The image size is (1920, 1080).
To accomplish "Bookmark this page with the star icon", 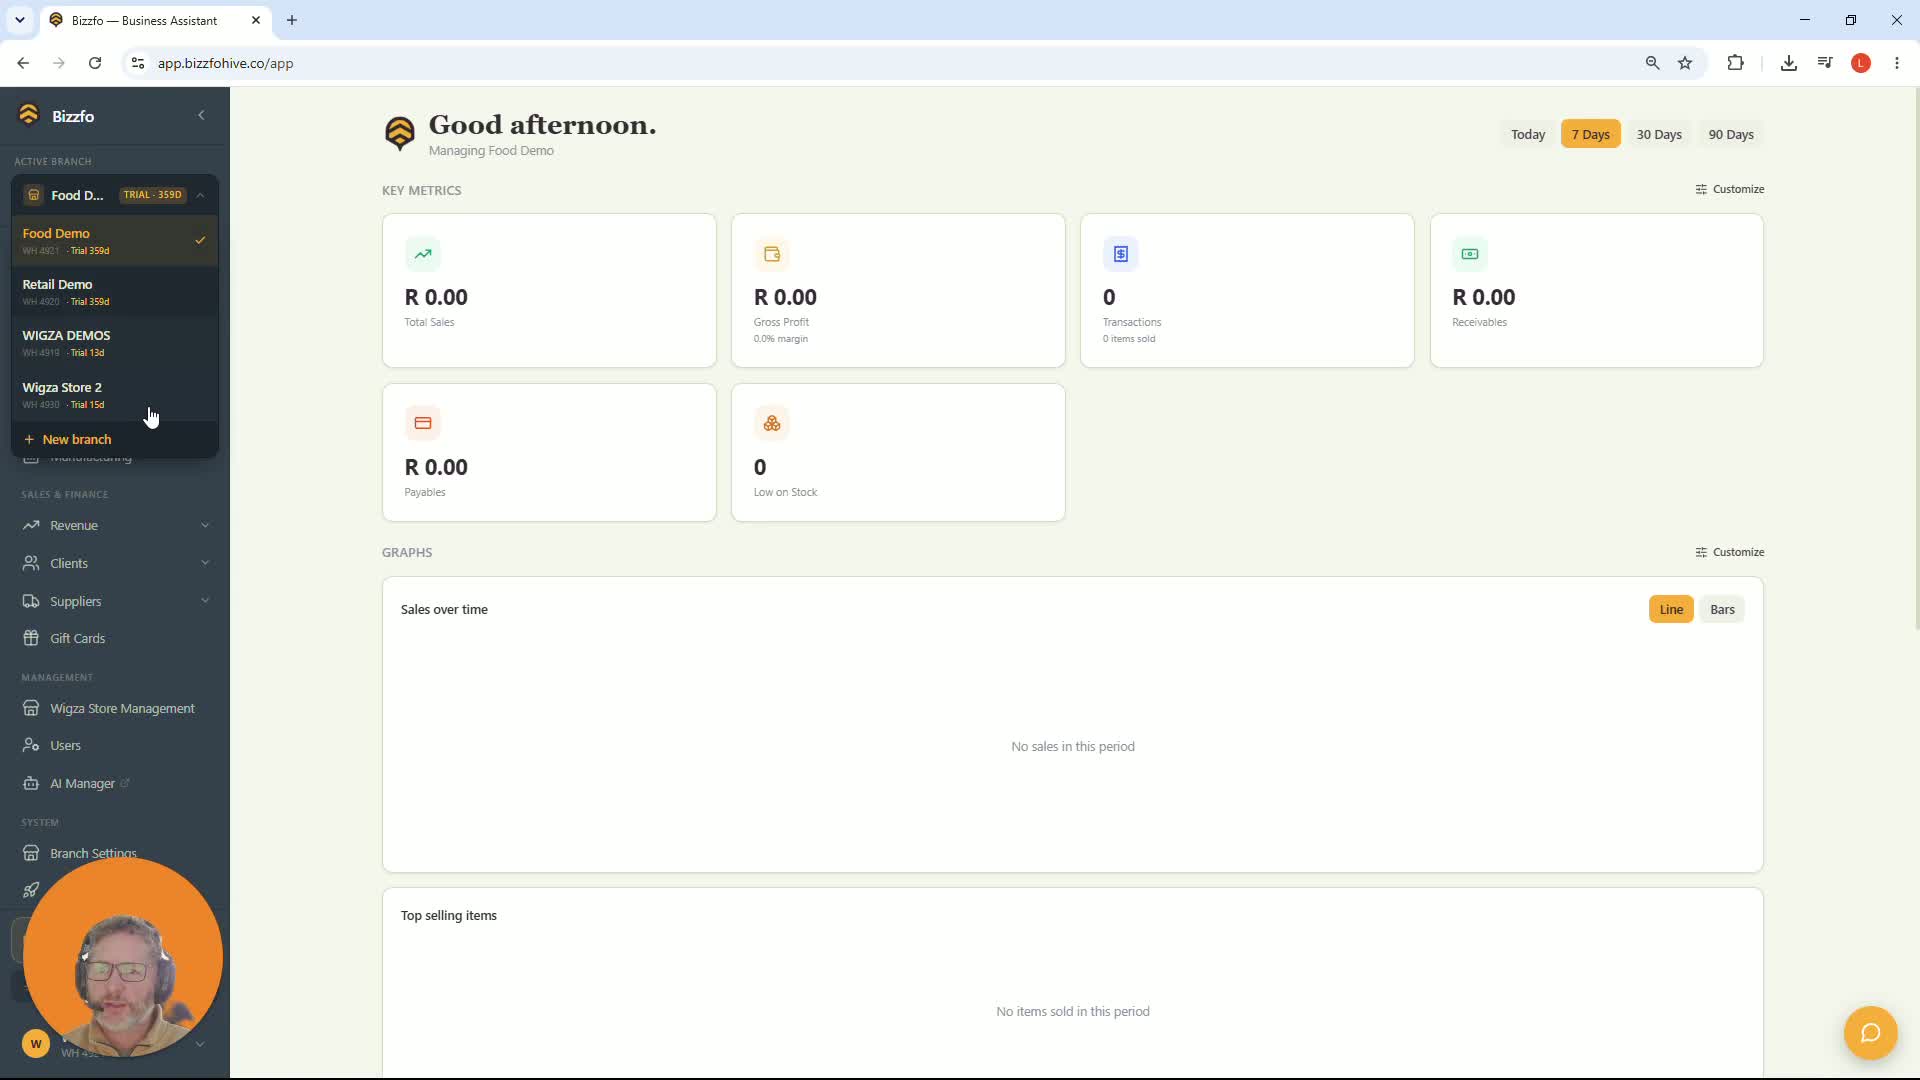I will click(x=1685, y=63).
